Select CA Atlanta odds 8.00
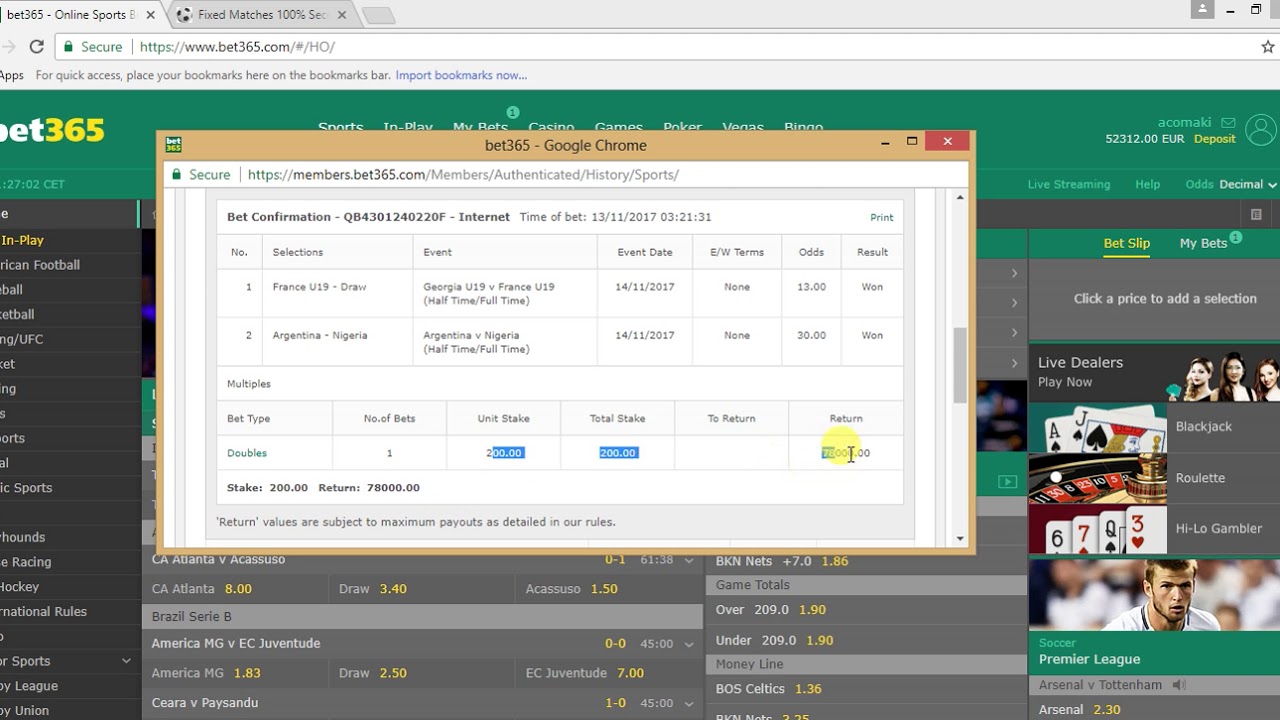The image size is (1280, 720). (236, 589)
